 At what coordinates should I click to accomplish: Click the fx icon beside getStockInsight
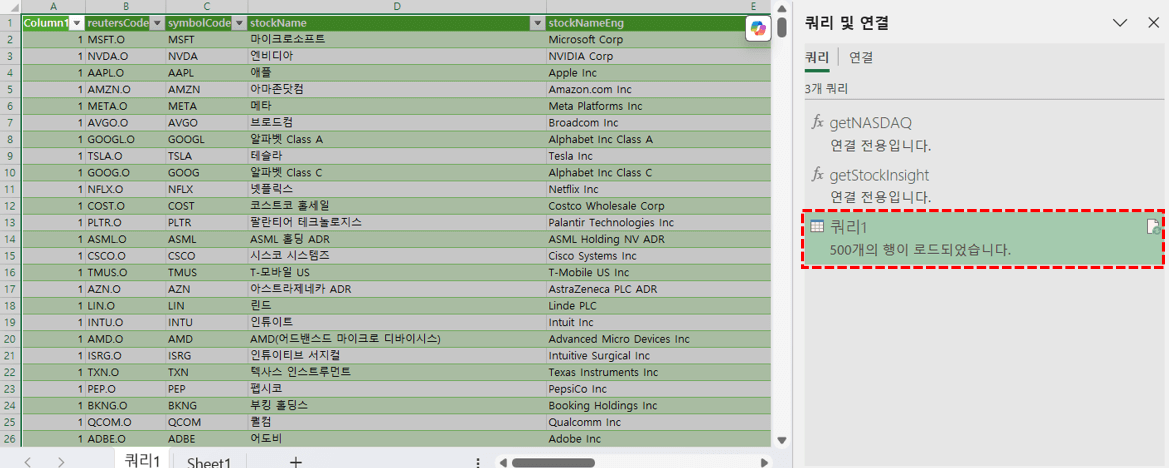817,175
